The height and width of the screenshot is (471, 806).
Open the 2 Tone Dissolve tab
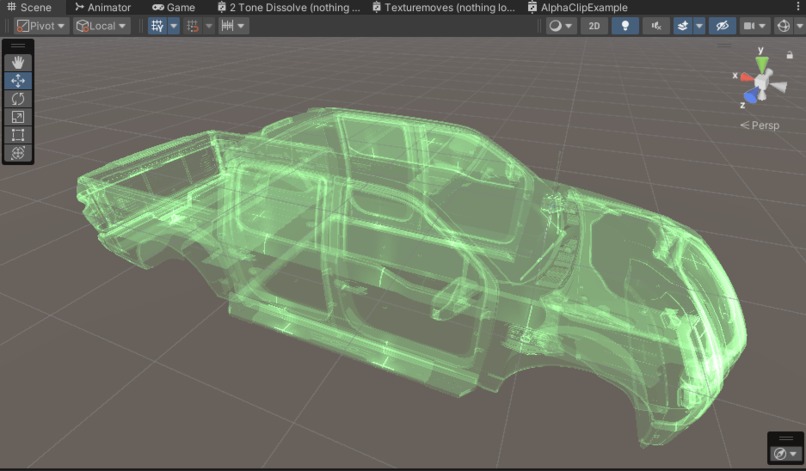coord(288,7)
